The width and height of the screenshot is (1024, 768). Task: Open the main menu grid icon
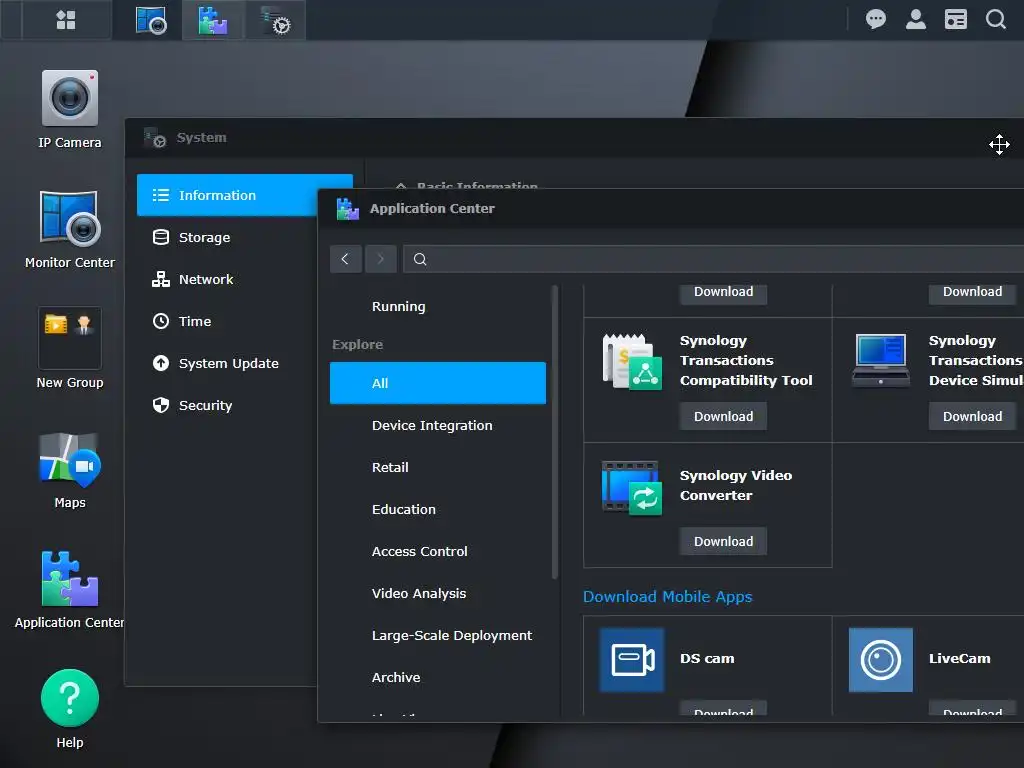click(x=66, y=20)
